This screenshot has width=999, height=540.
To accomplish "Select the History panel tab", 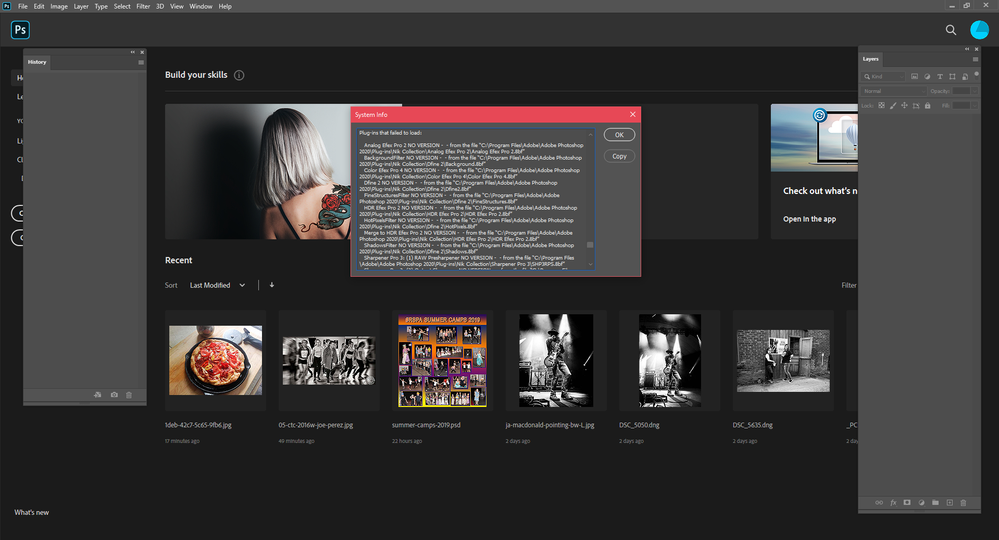I will (x=37, y=62).
